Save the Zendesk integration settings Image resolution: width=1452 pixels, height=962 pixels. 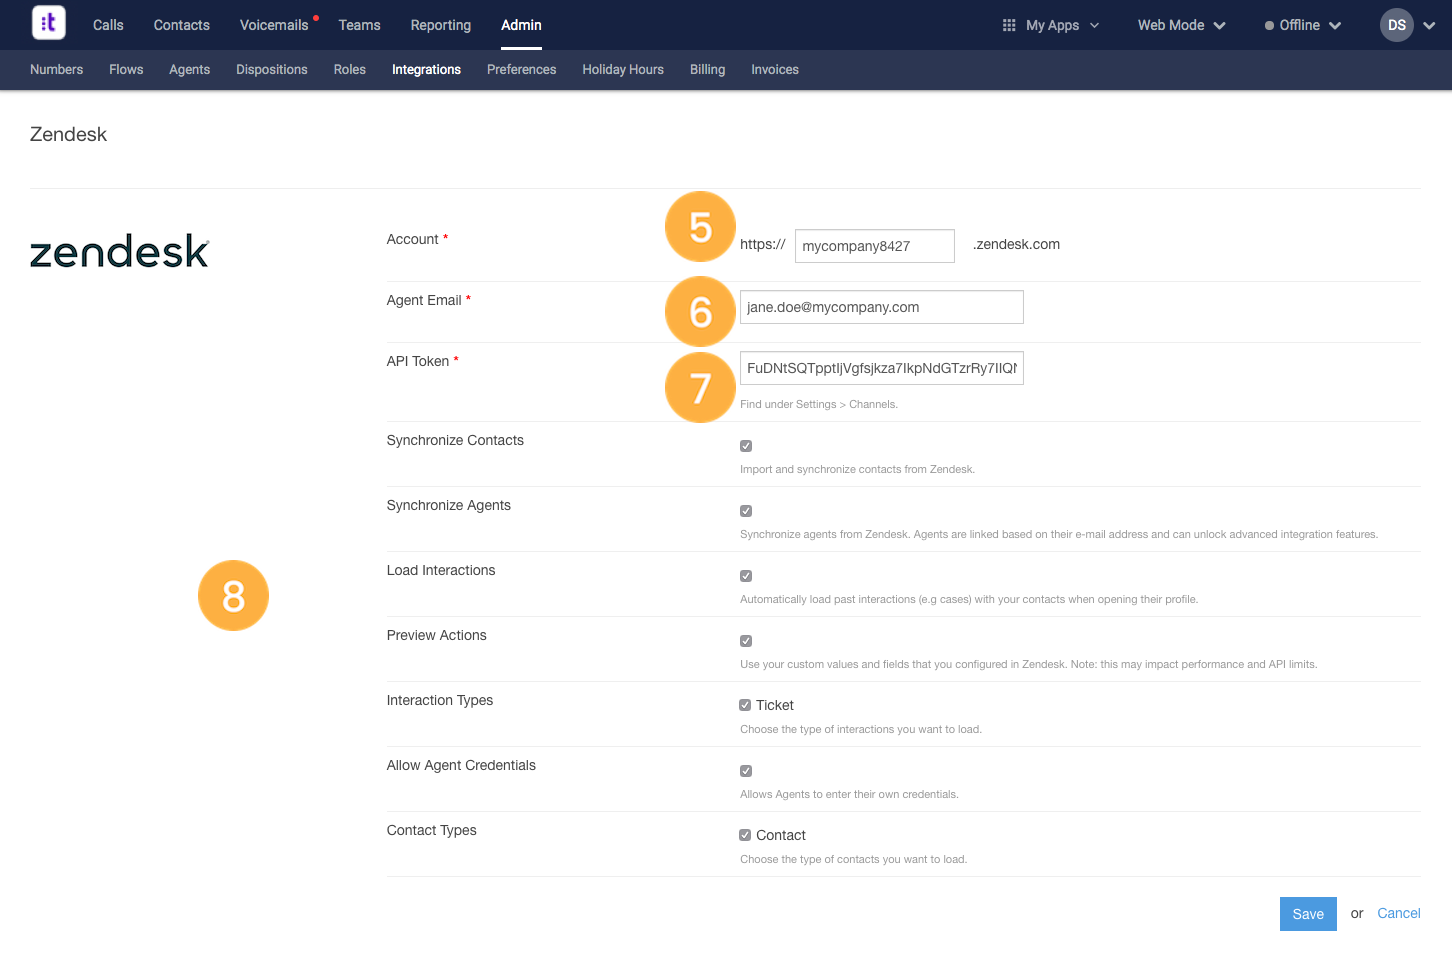1307,913
